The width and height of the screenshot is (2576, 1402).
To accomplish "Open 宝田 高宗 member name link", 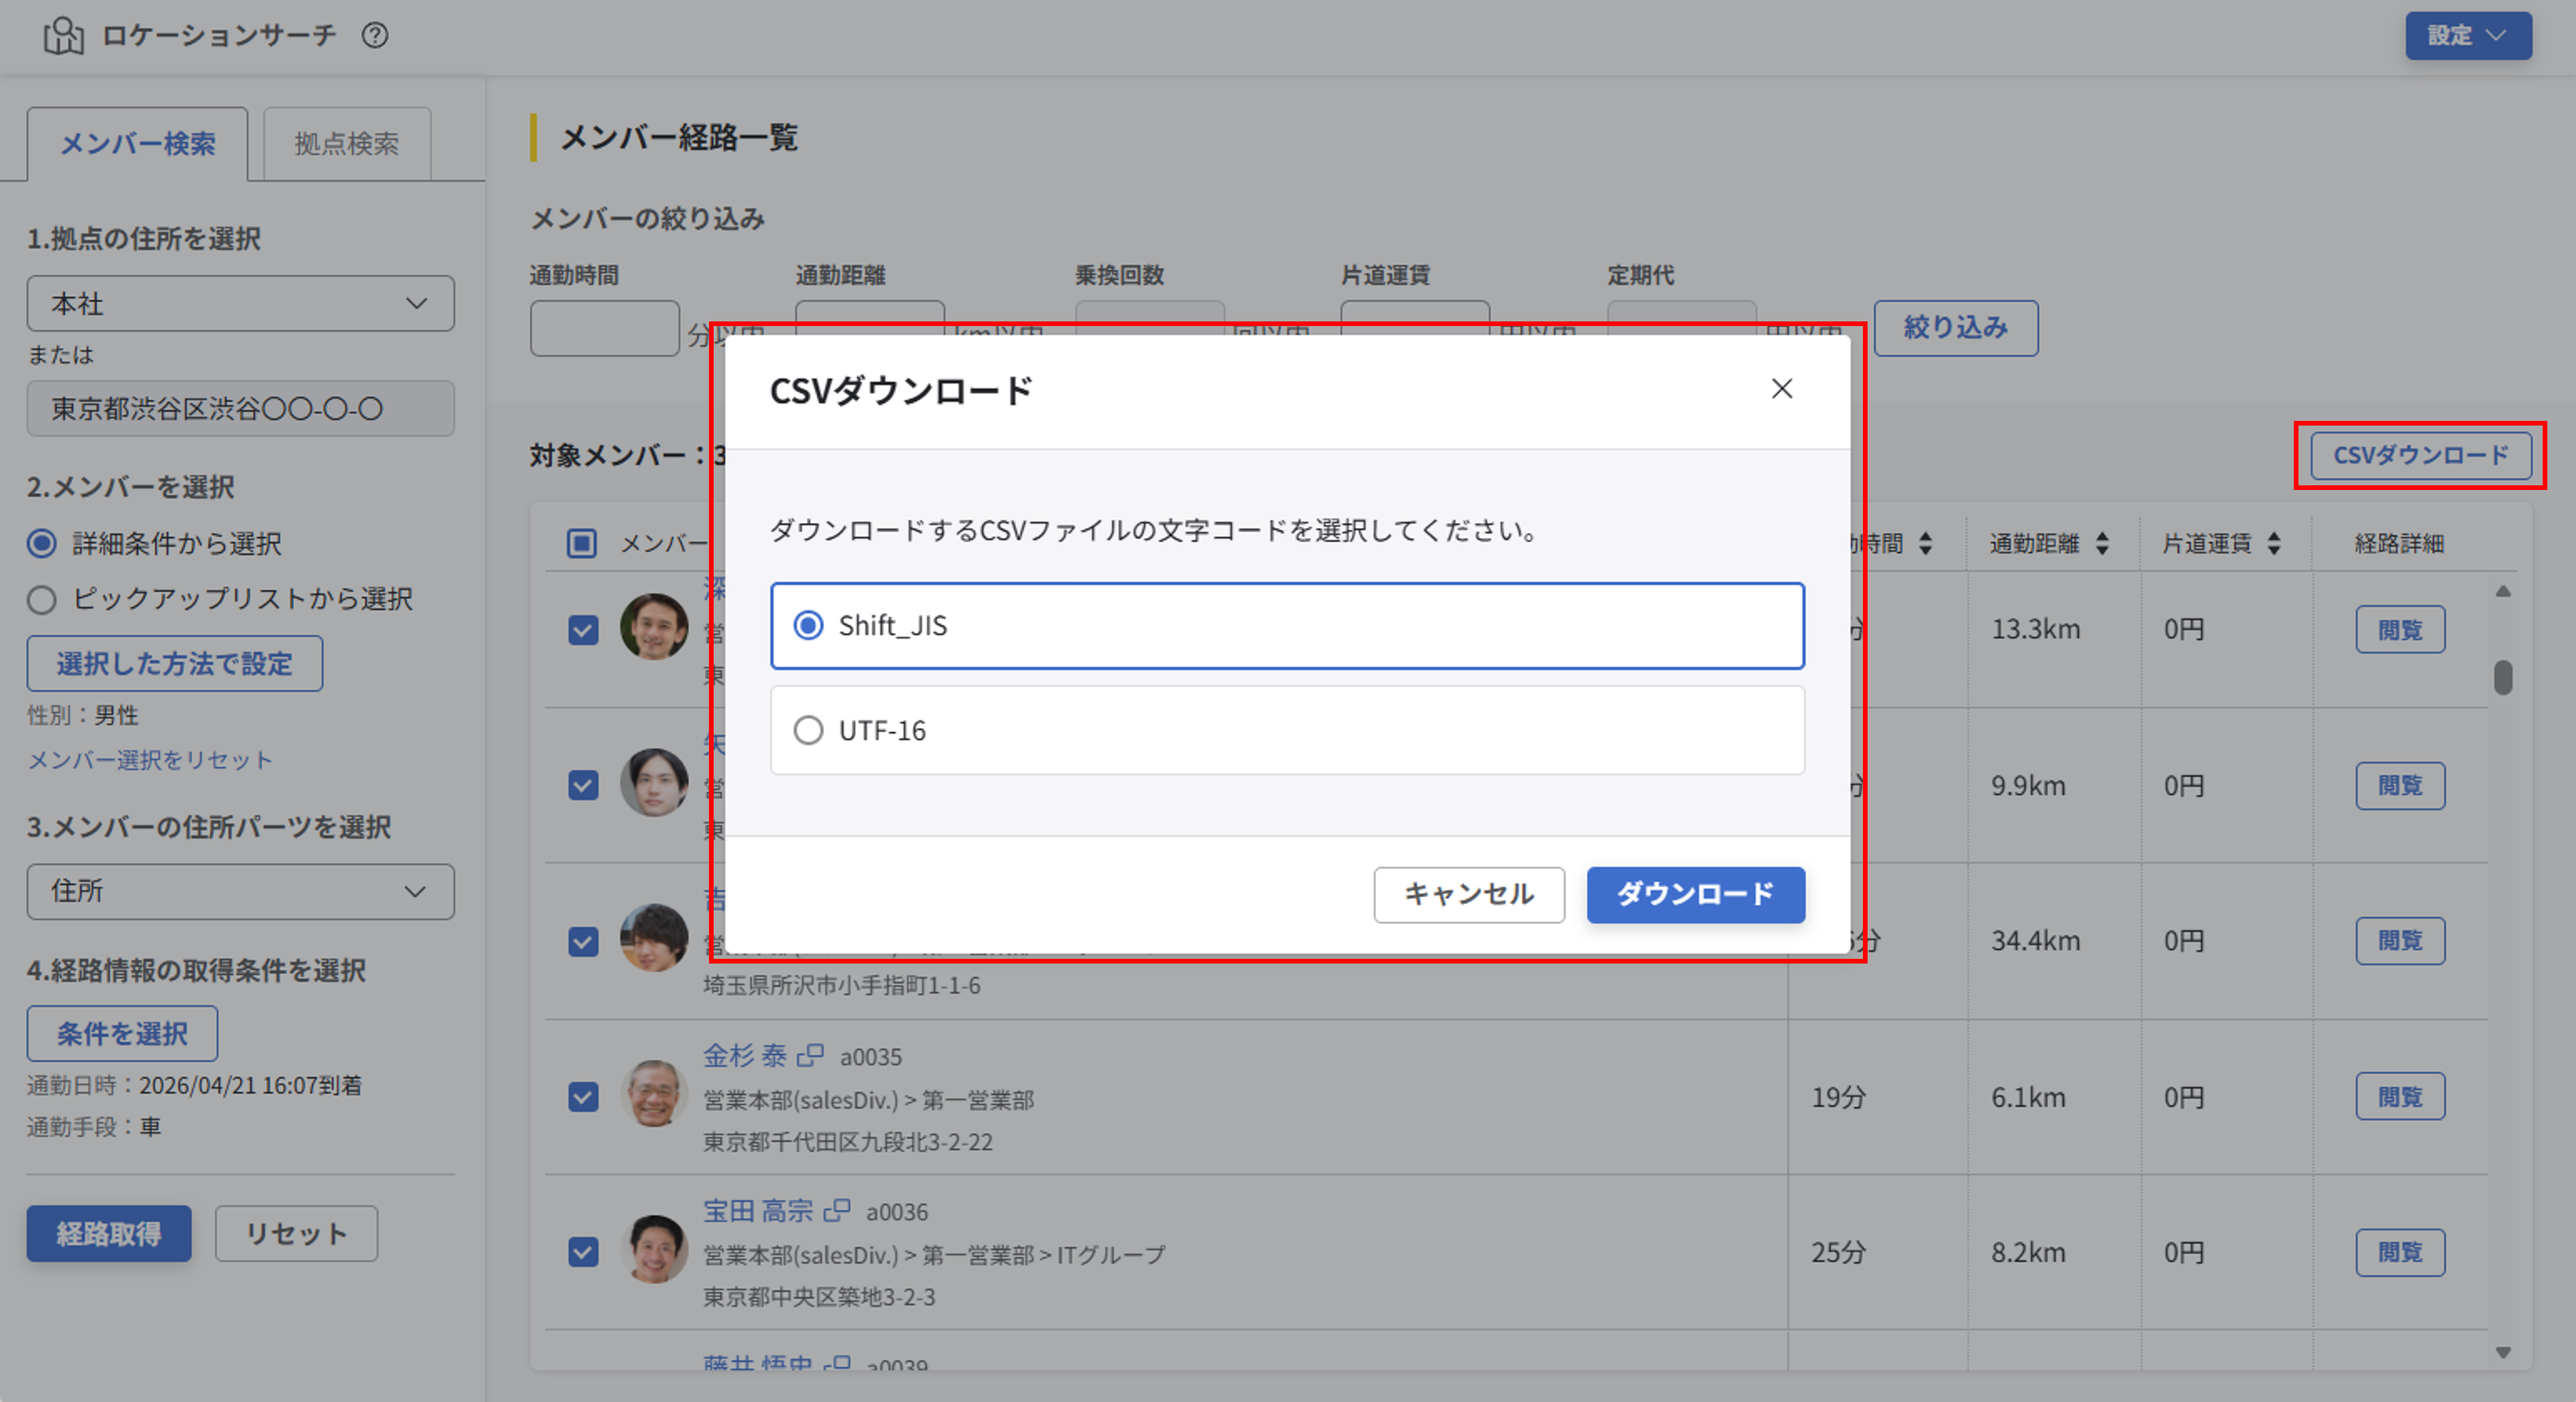I will pyautogui.click(x=758, y=1210).
